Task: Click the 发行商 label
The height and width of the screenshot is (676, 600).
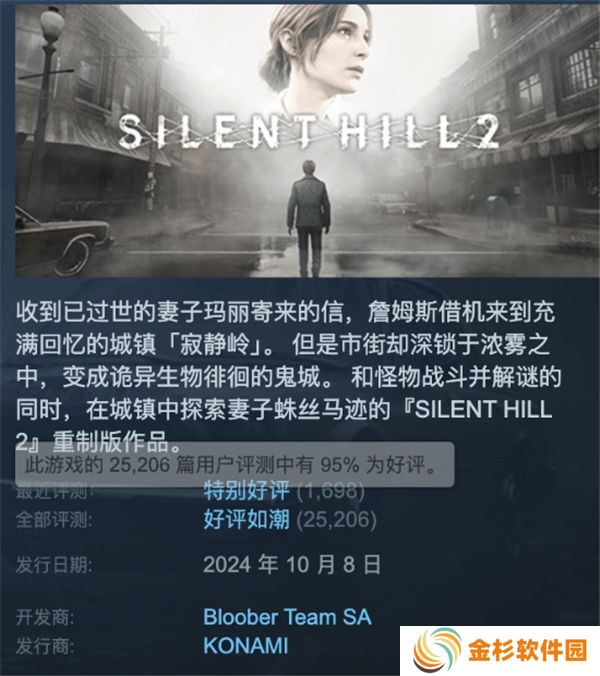Action: click(x=45, y=646)
